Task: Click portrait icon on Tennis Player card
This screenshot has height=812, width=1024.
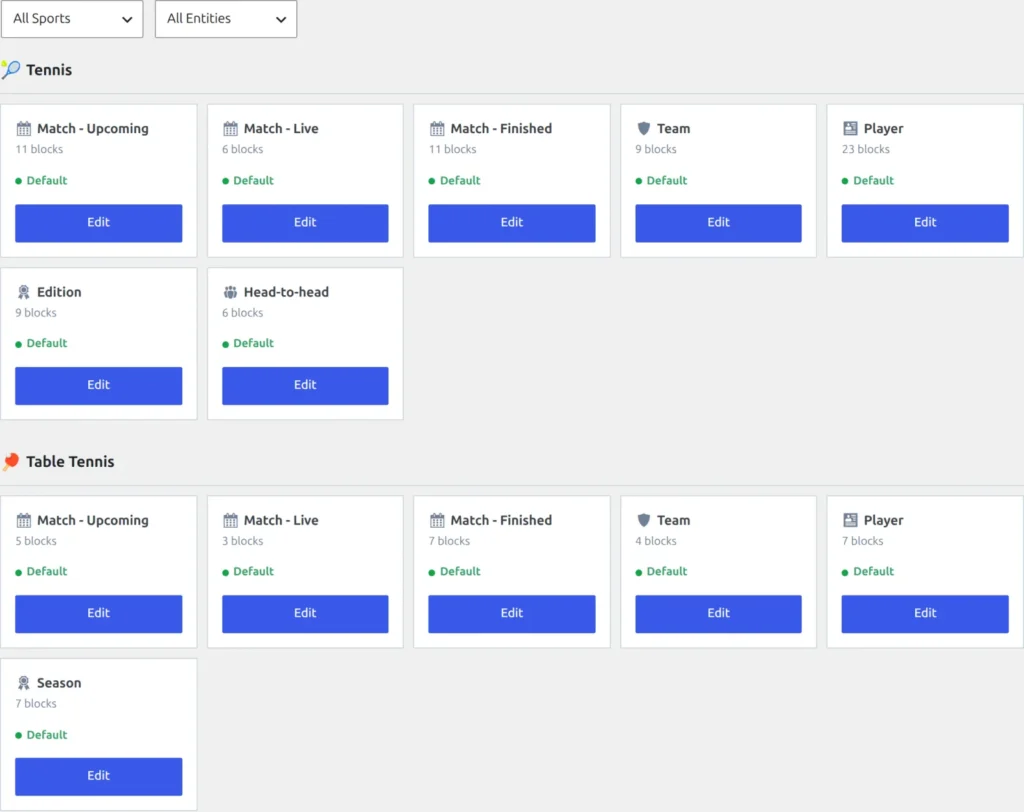Action: [x=850, y=128]
